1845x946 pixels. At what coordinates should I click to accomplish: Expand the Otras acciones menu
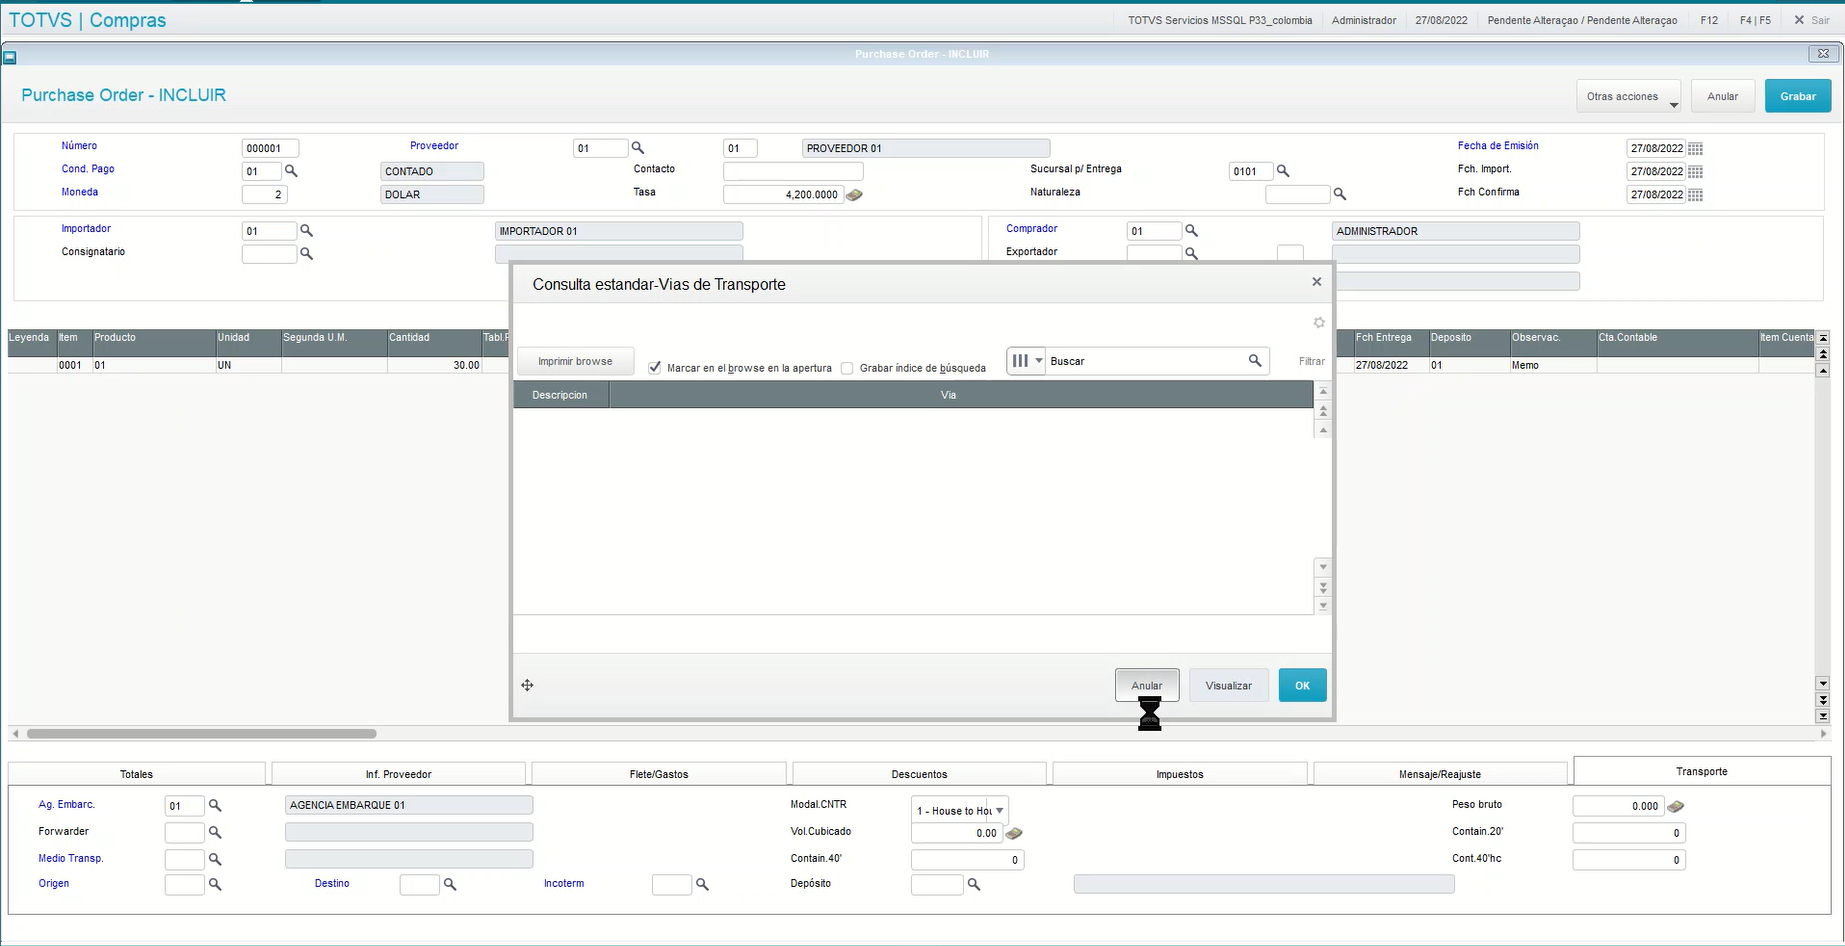click(x=1628, y=95)
